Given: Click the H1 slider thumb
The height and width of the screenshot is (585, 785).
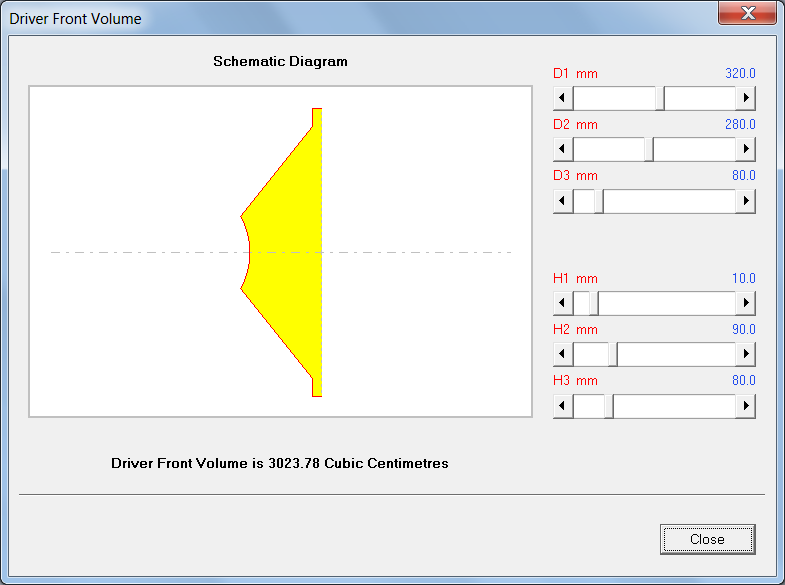Looking at the screenshot, I should pyautogui.click(x=594, y=303).
